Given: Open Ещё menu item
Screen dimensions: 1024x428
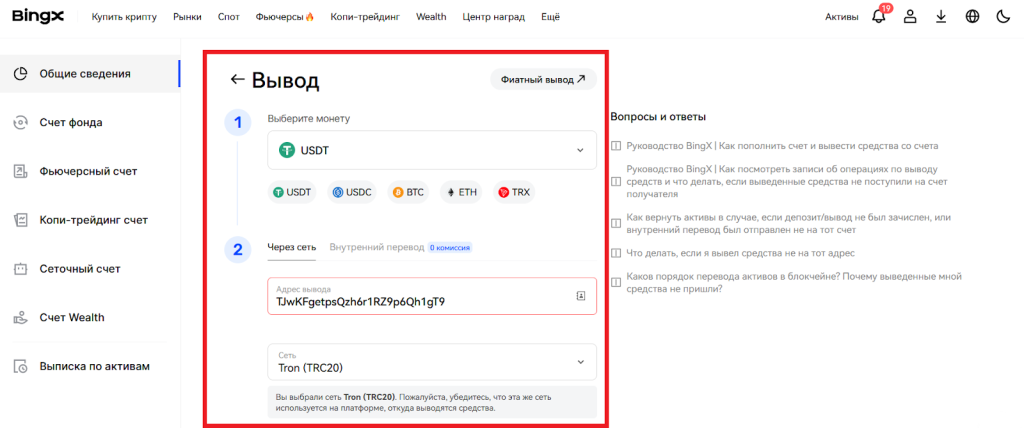Looking at the screenshot, I should [550, 17].
